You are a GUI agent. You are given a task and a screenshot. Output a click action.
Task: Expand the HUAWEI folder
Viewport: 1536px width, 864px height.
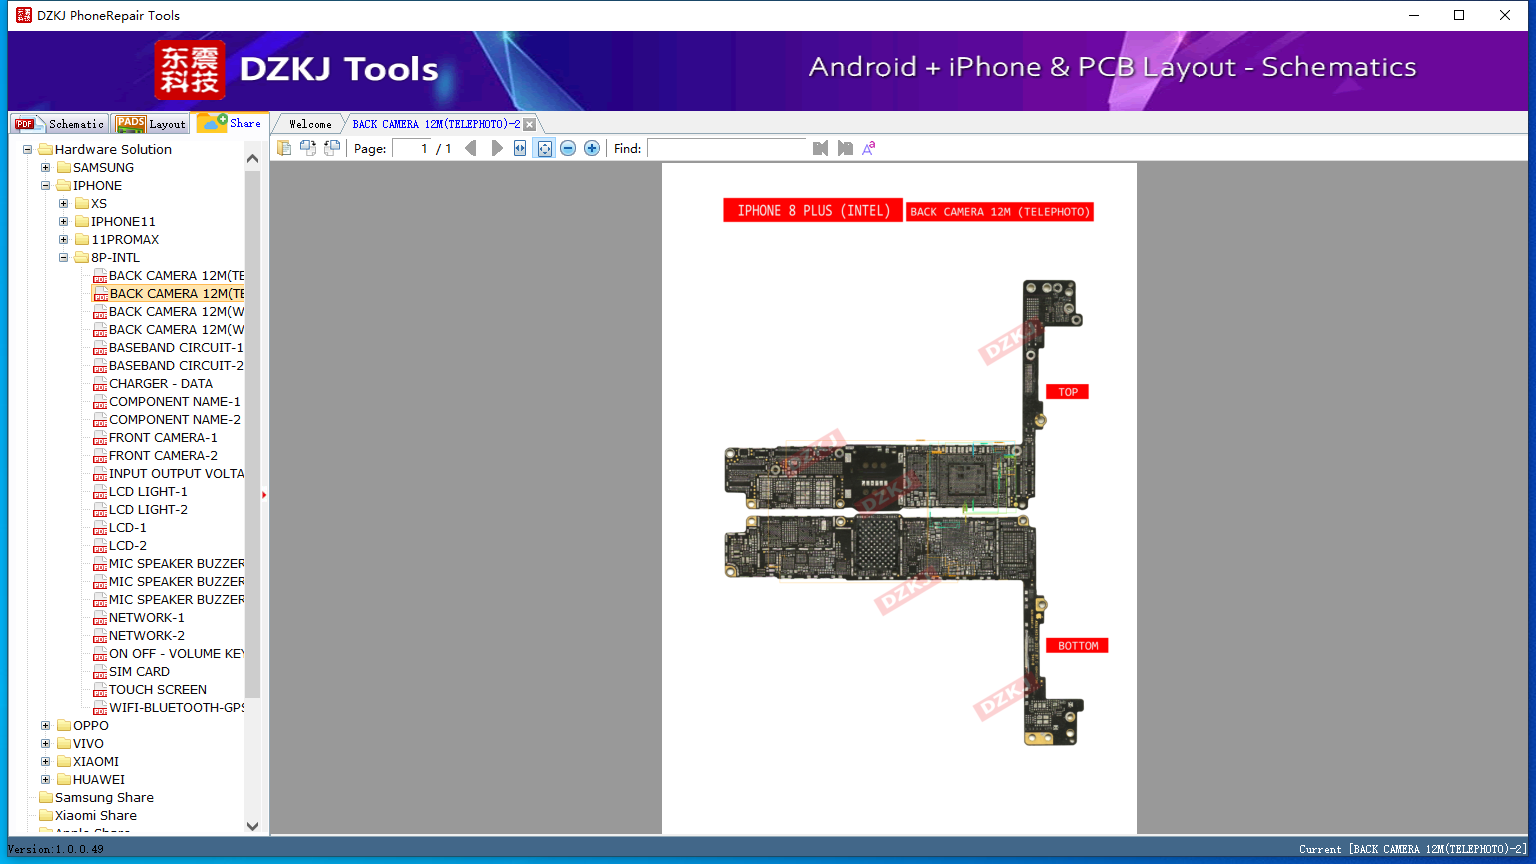(46, 780)
